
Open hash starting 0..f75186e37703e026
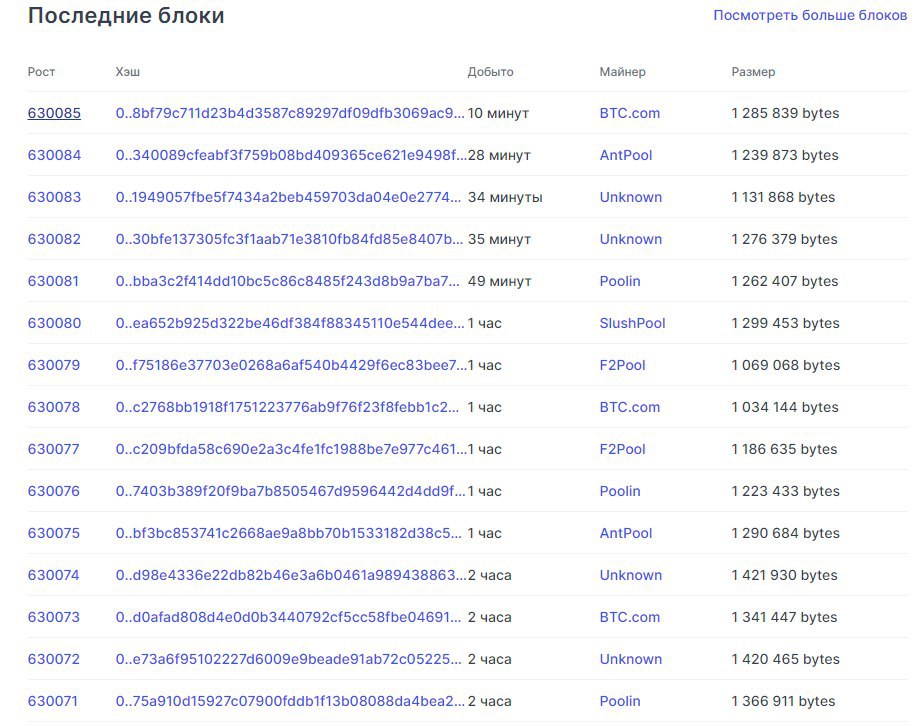pos(291,365)
